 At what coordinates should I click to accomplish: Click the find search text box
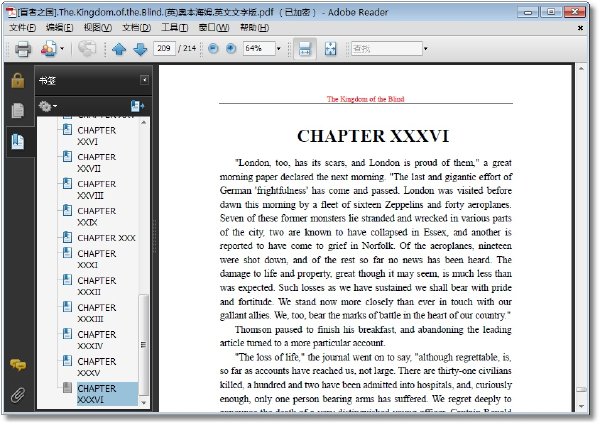click(x=386, y=49)
